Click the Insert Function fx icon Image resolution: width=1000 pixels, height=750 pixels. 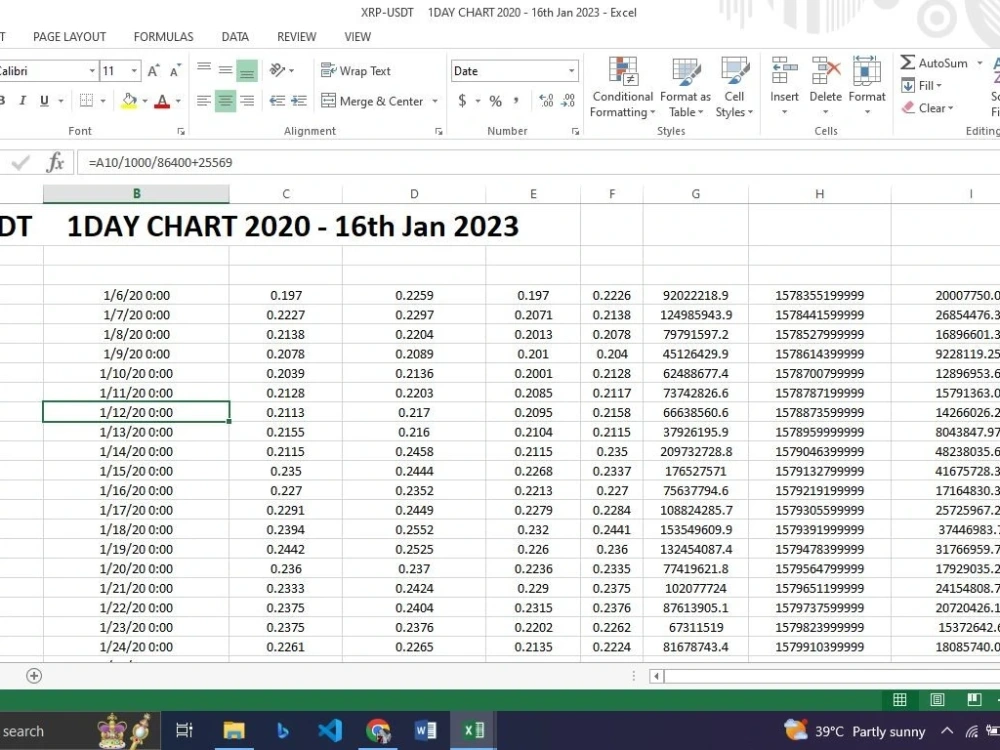pyautogui.click(x=55, y=162)
